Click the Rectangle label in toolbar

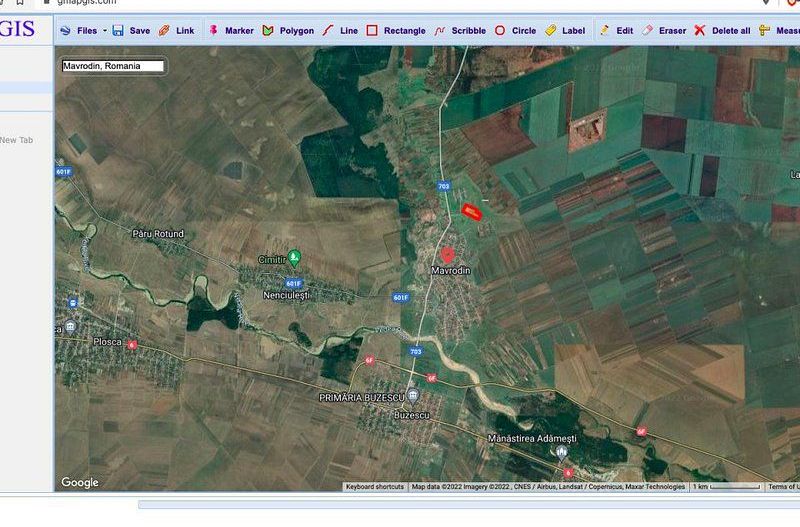coord(405,31)
